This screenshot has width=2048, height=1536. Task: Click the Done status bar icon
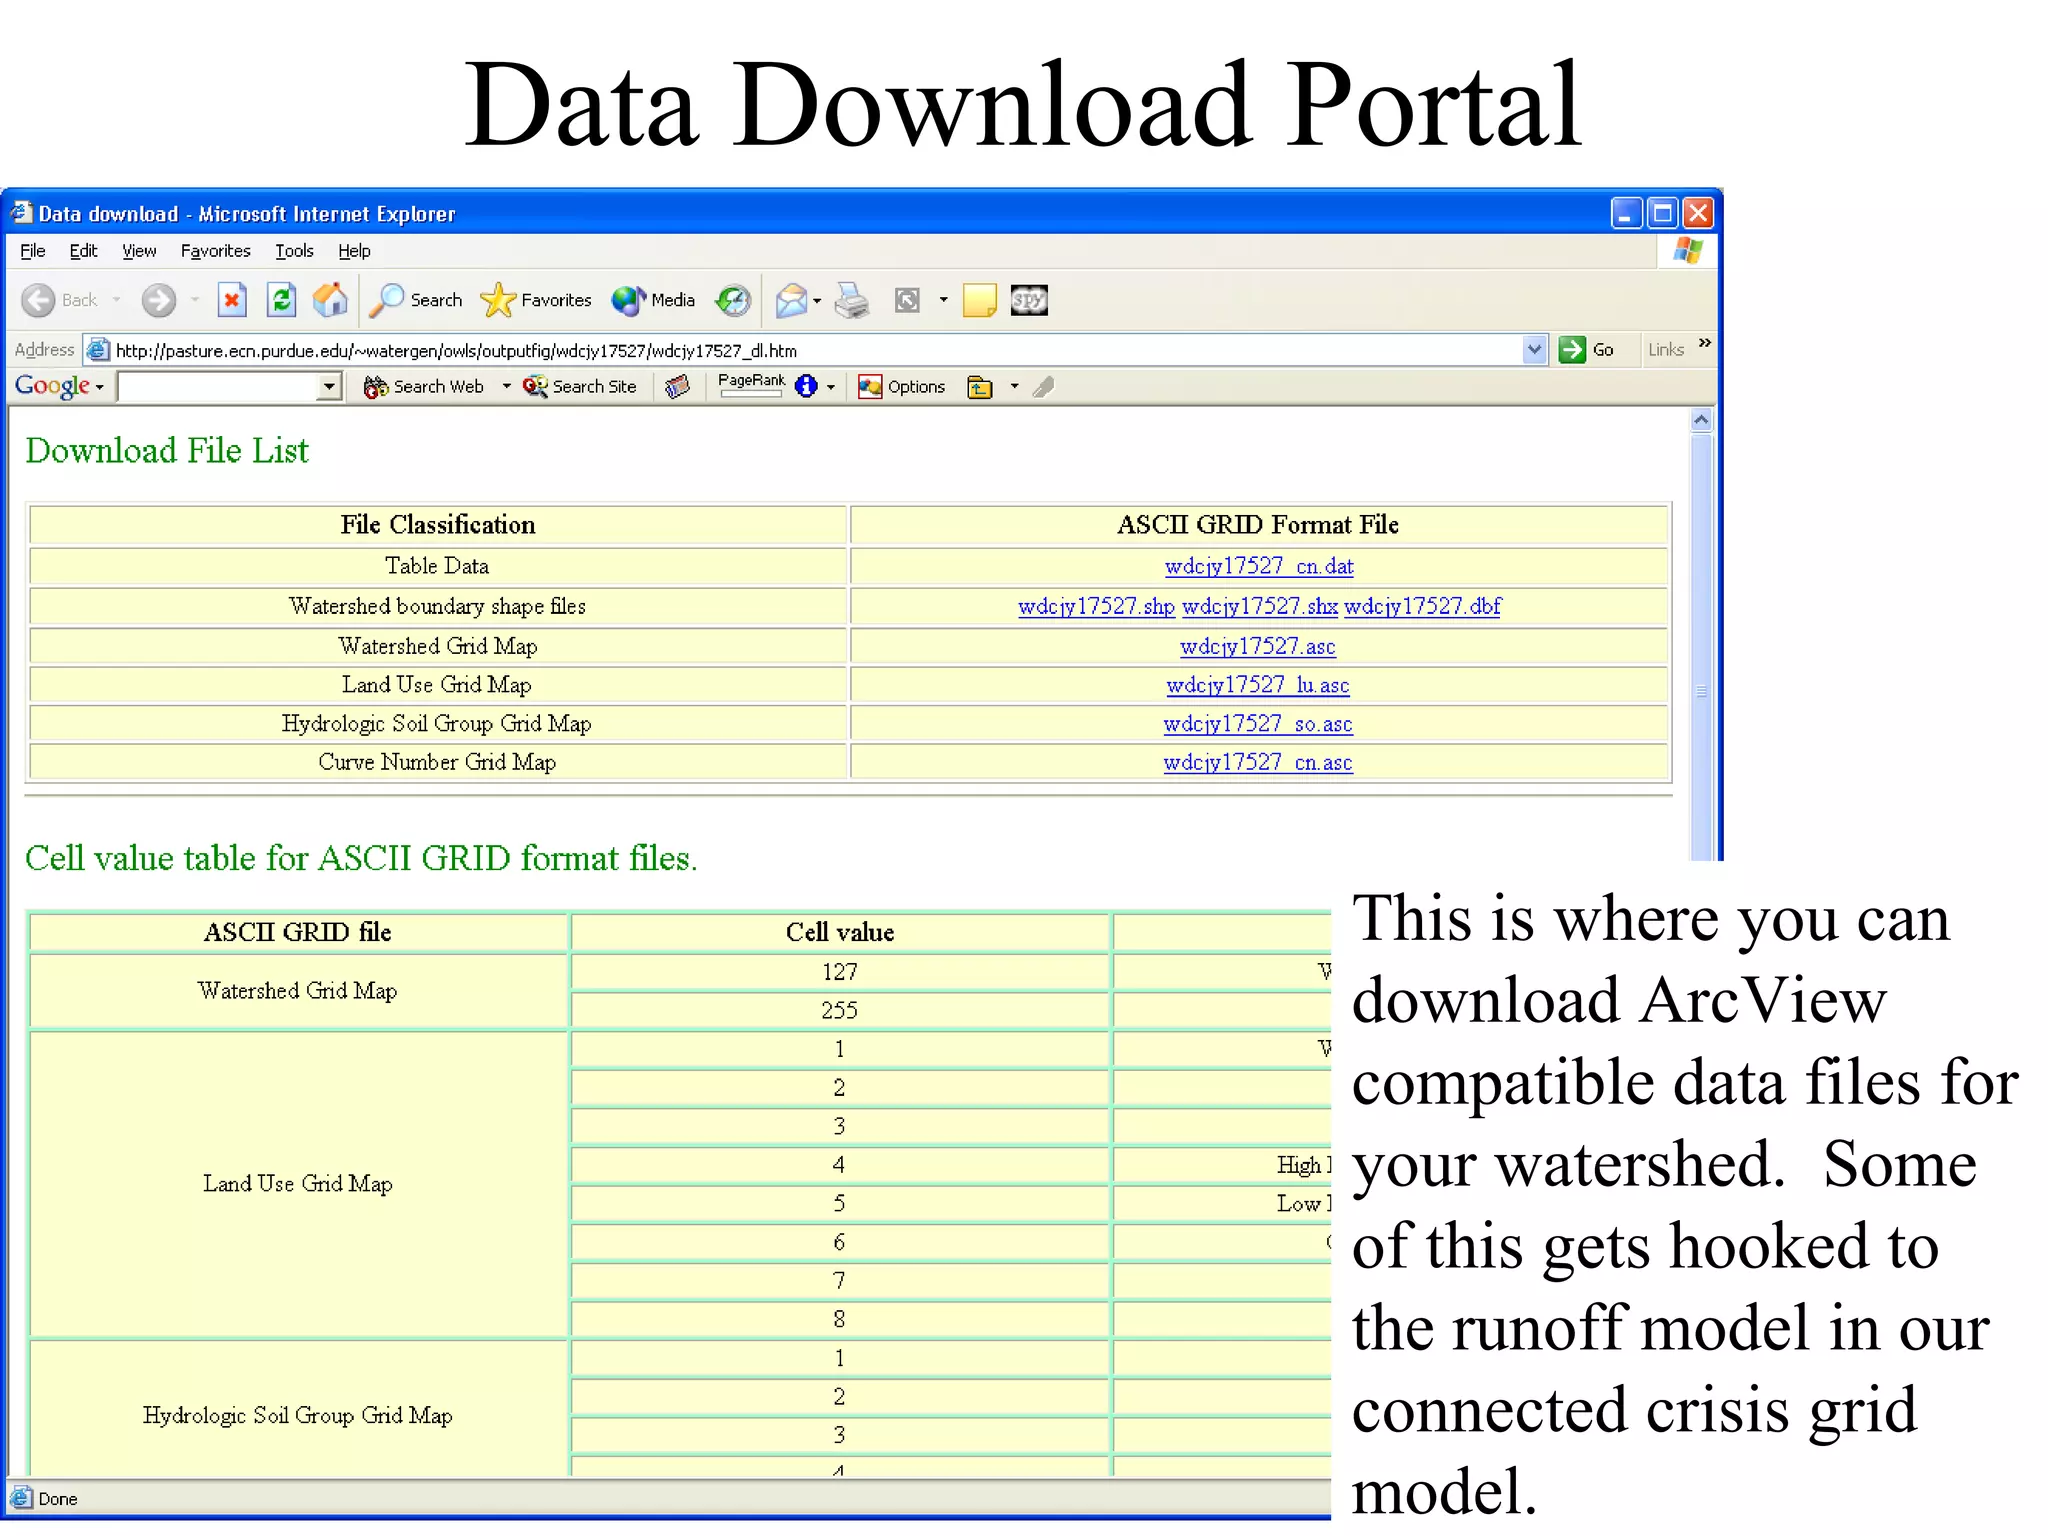[x=20, y=1498]
